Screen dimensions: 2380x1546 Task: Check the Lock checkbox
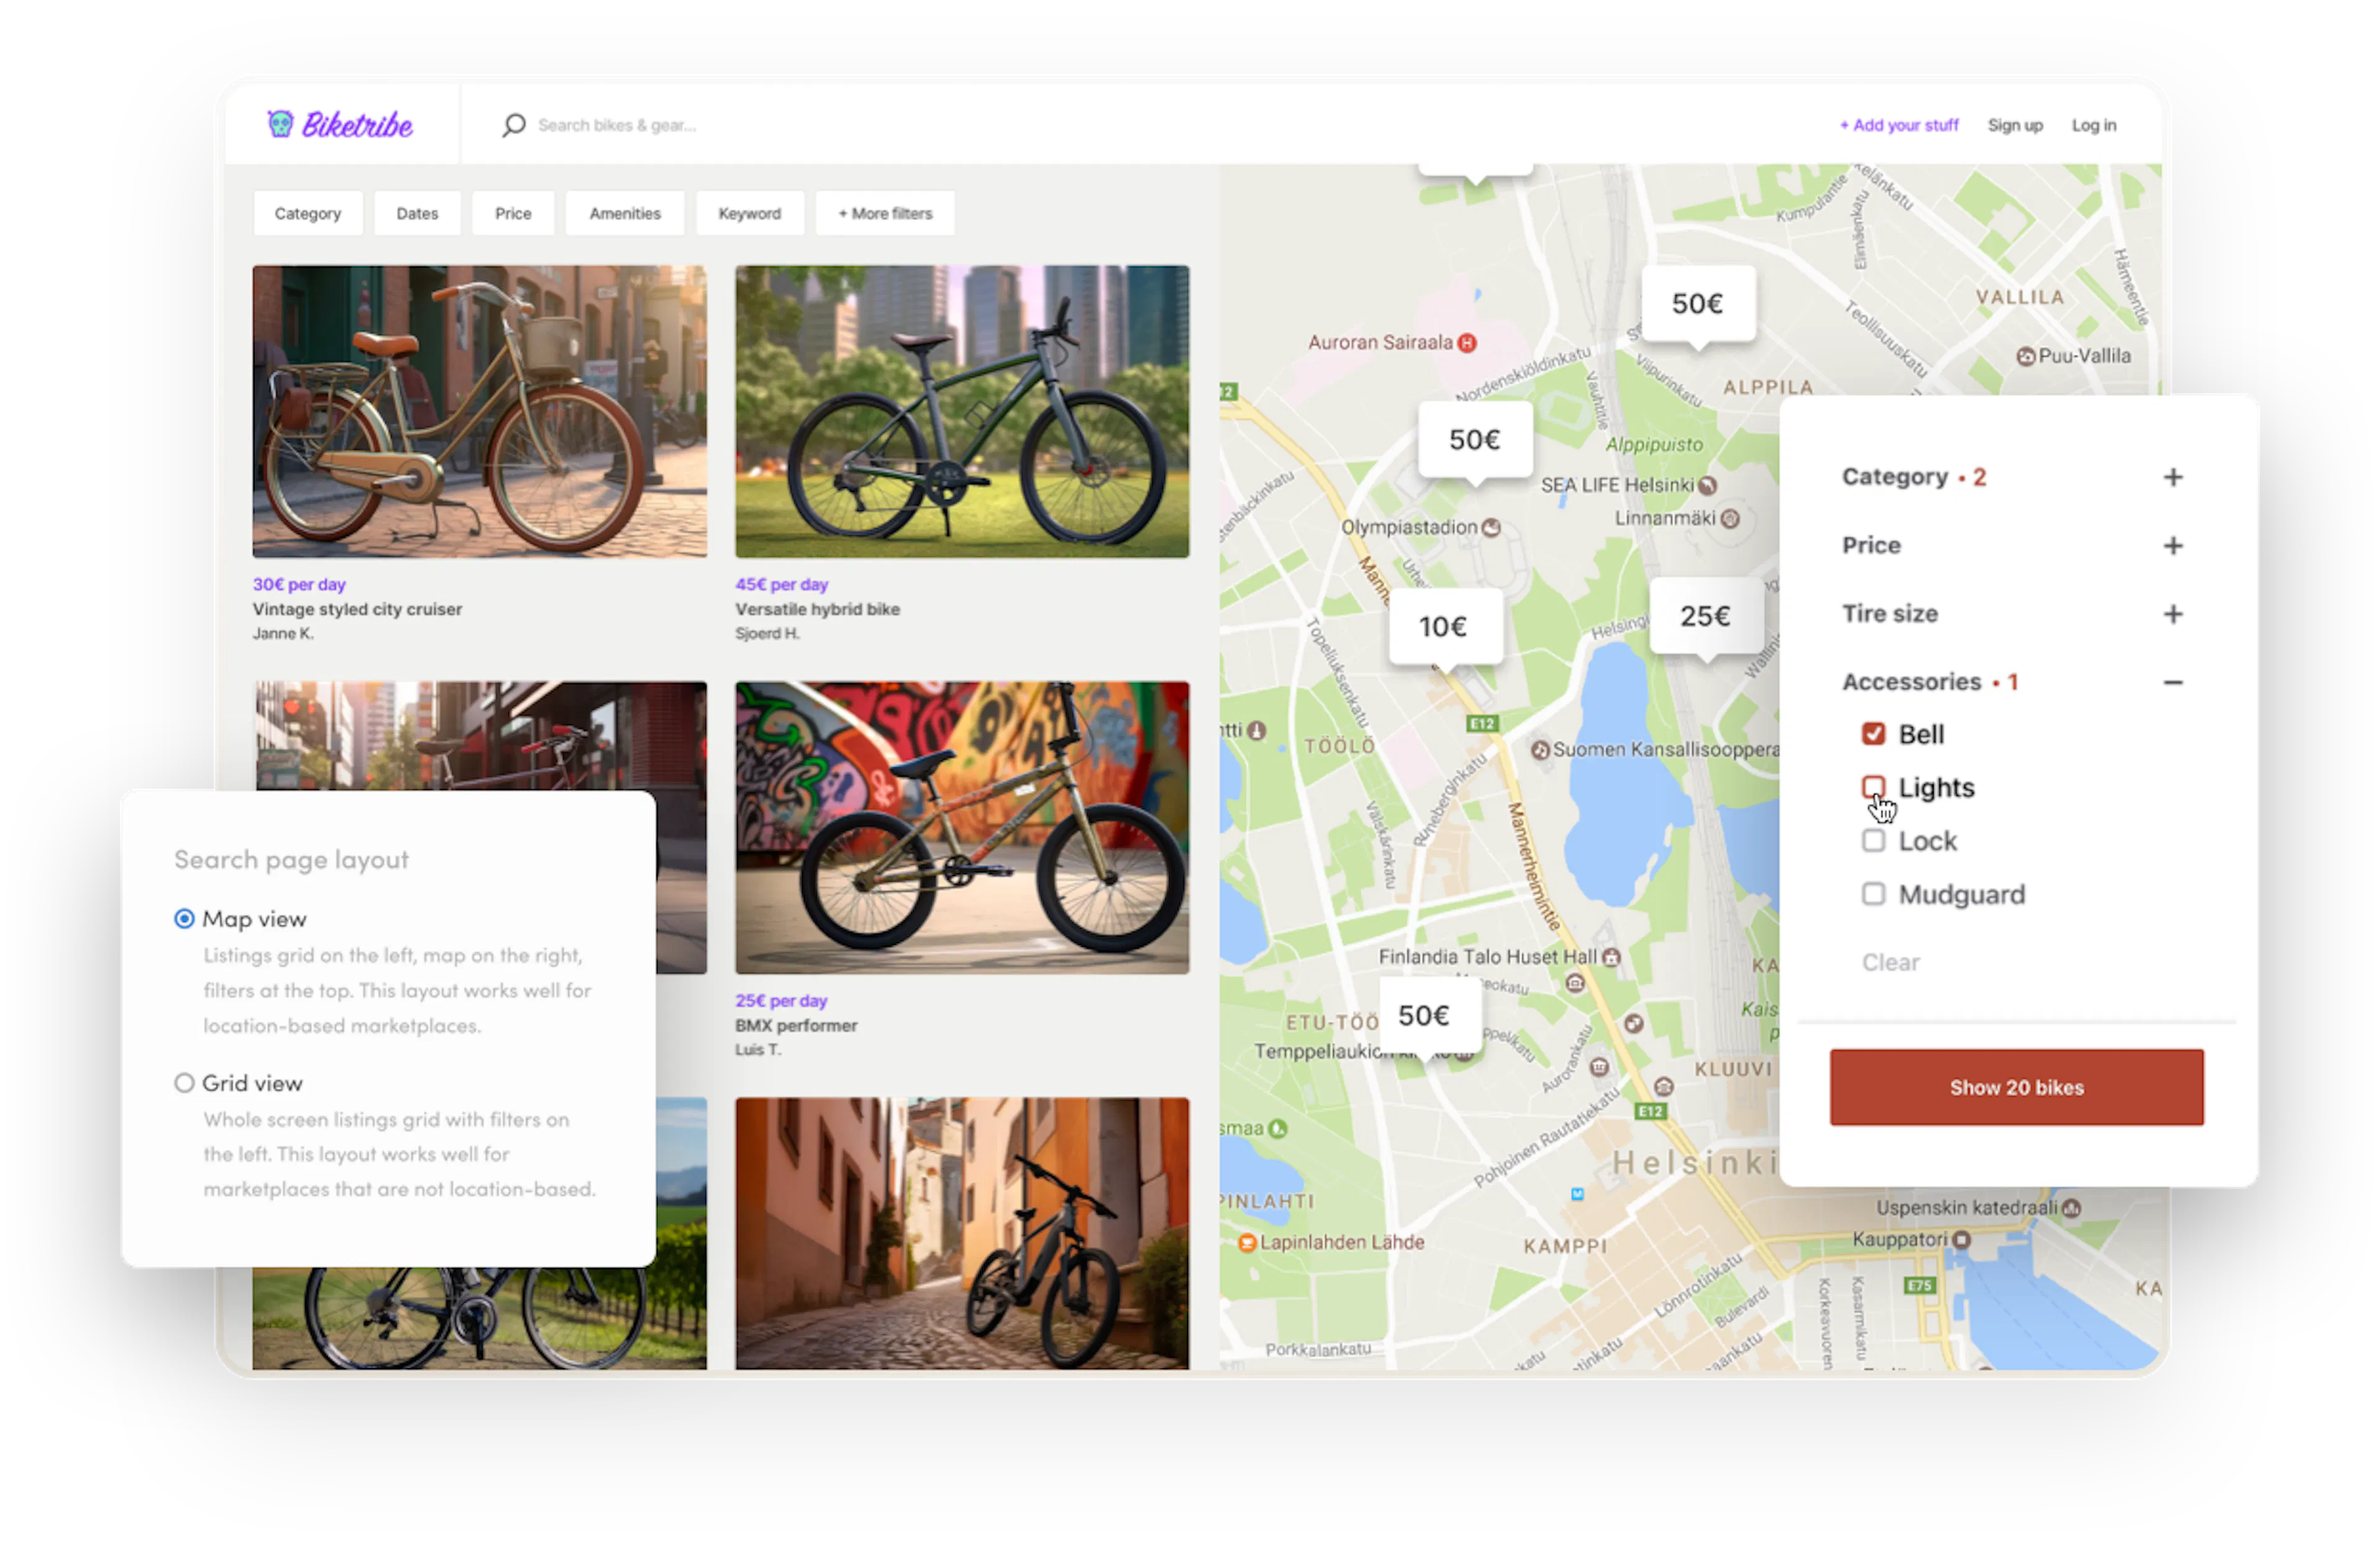point(1873,841)
